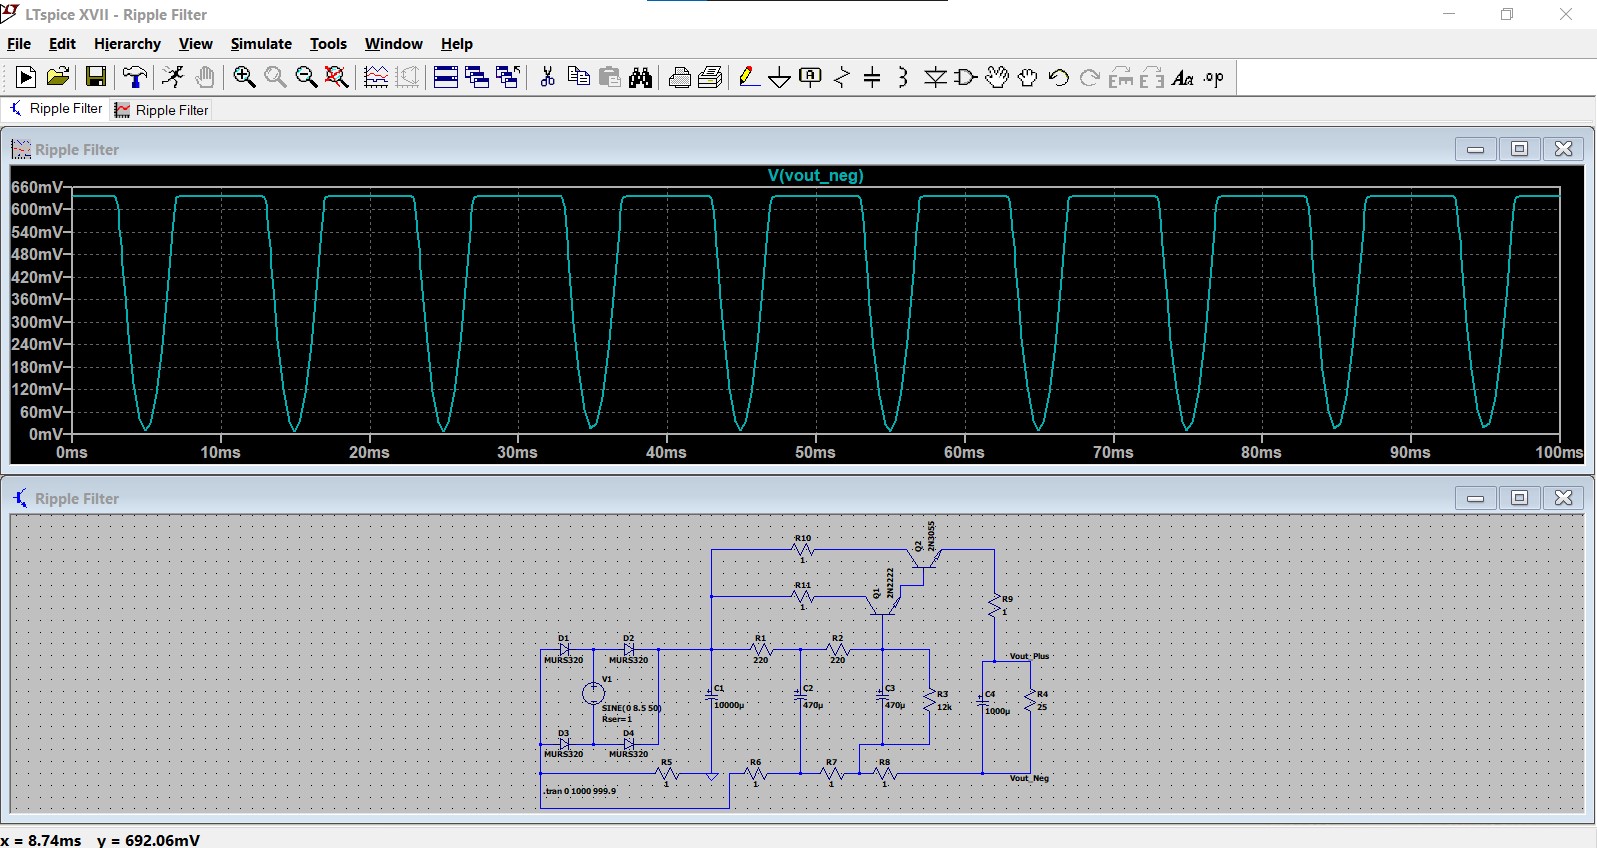Viewport: 1597px width, 848px height.
Task: Open the Help menu
Action: click(457, 44)
